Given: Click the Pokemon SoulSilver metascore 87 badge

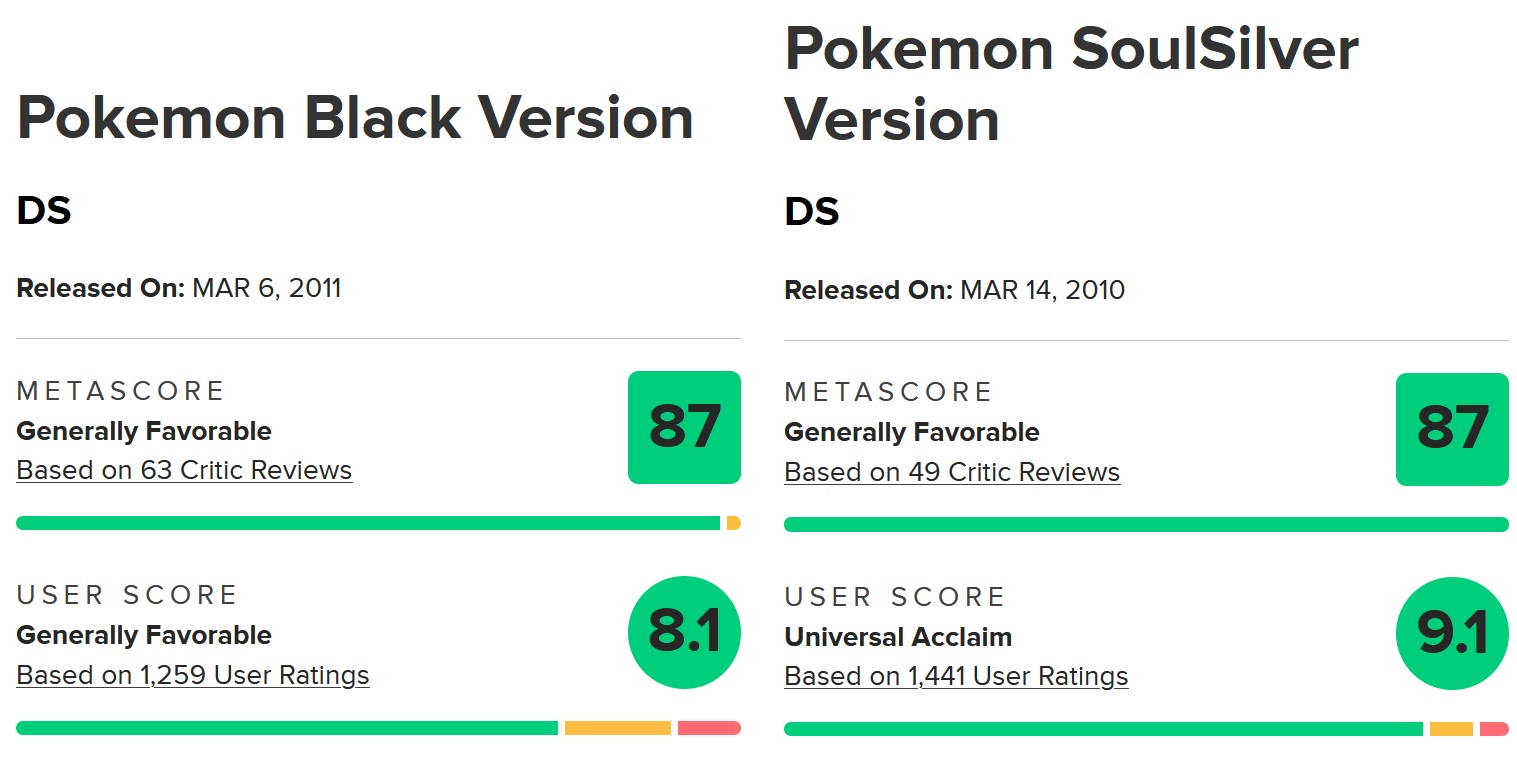Looking at the screenshot, I should 1452,429.
